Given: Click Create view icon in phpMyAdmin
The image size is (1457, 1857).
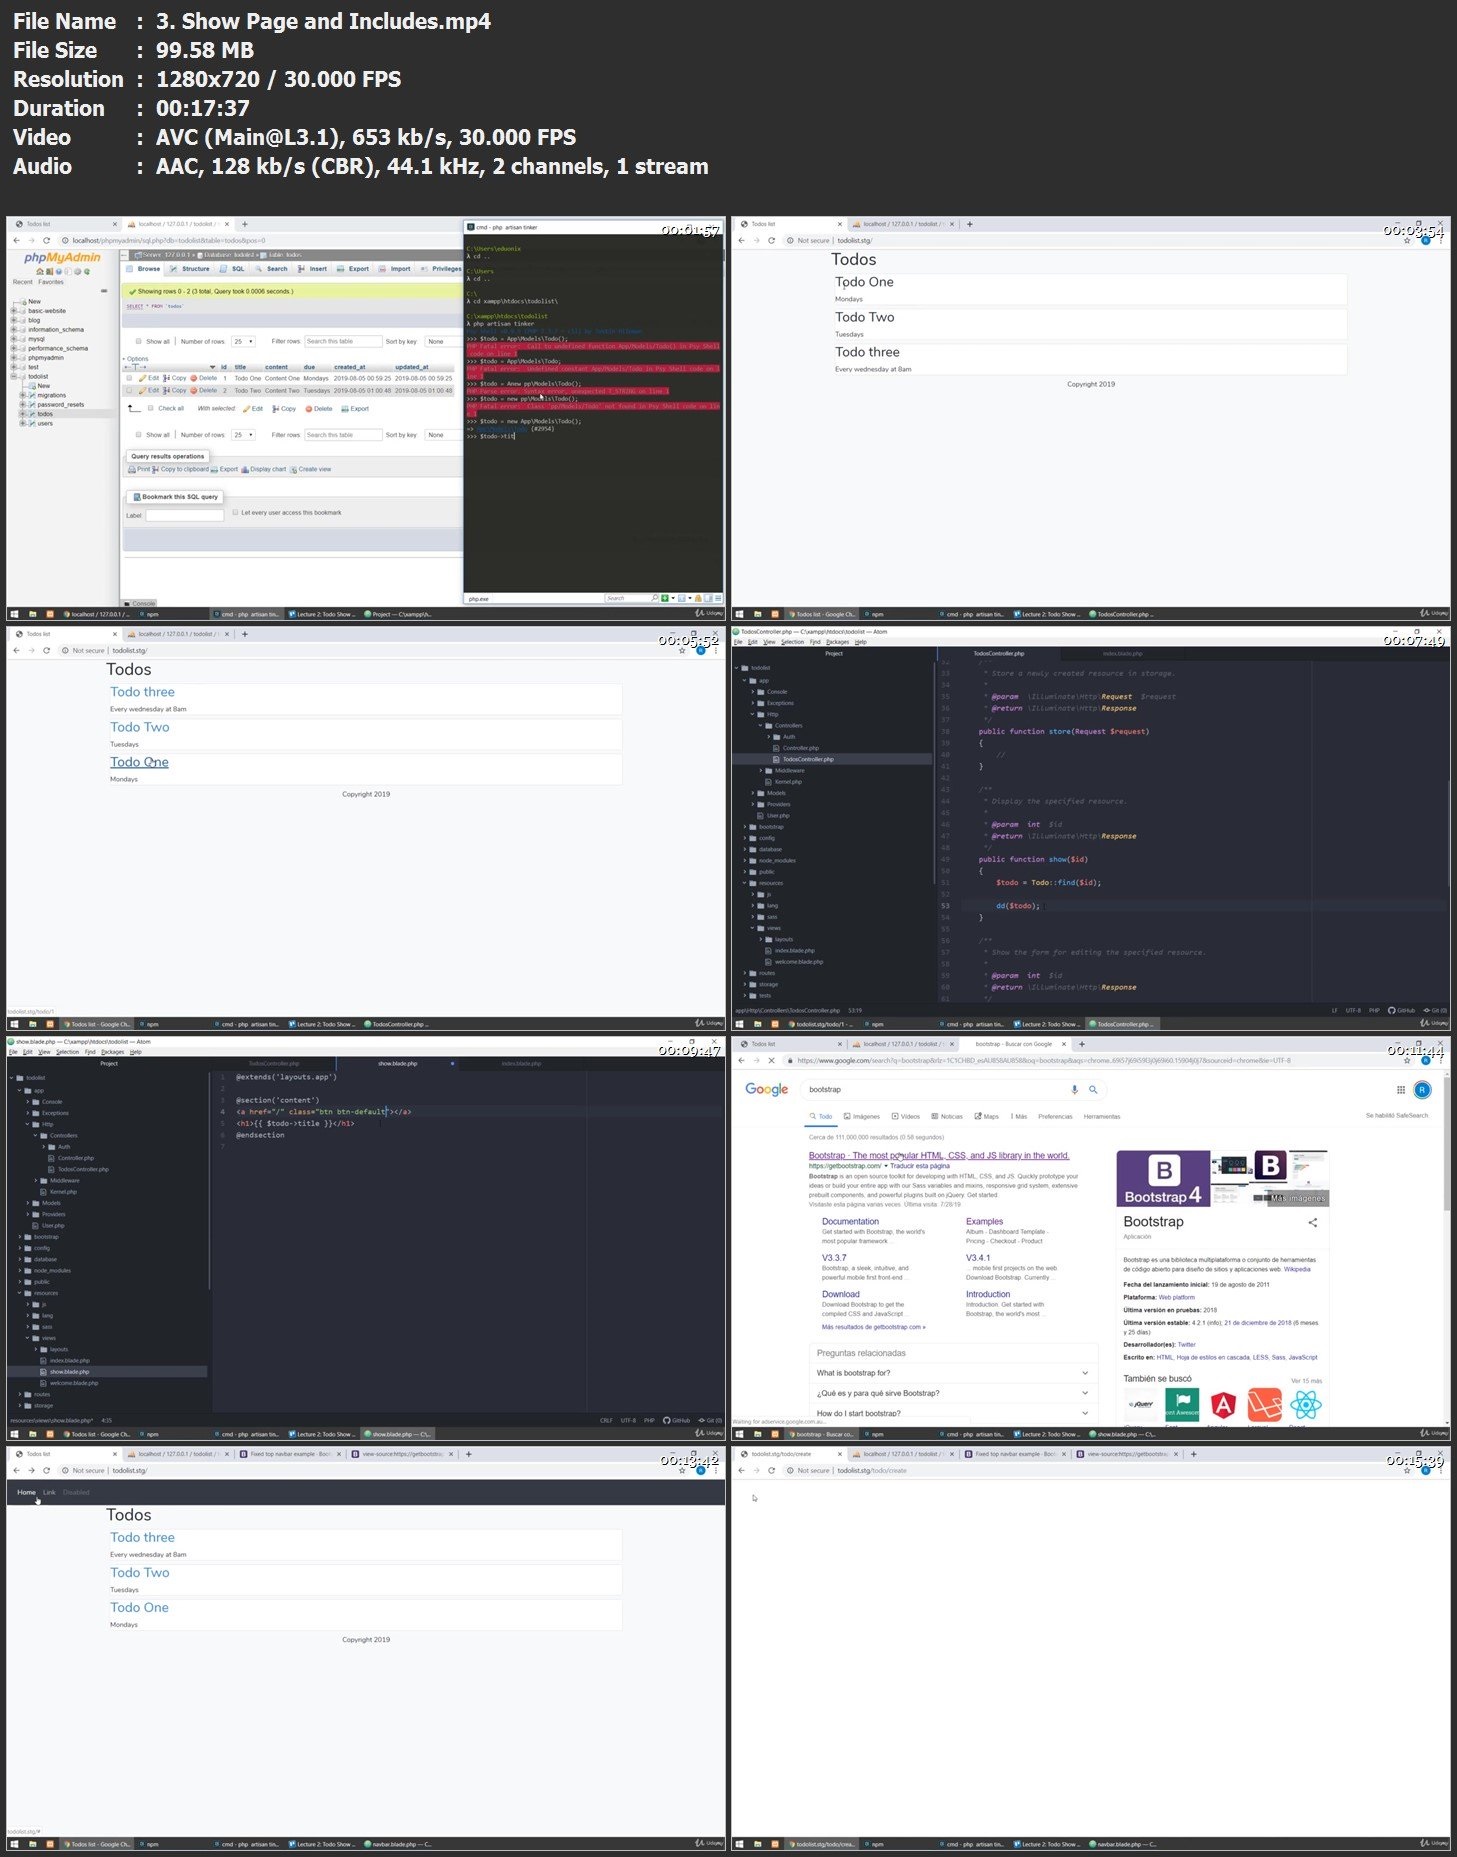Looking at the screenshot, I should tap(293, 469).
